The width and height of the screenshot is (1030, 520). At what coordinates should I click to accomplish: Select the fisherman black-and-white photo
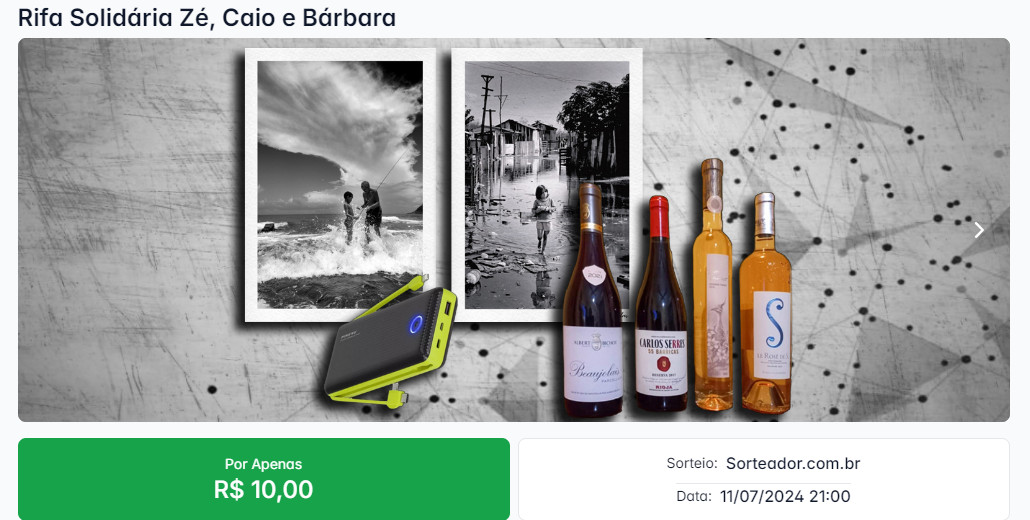[x=340, y=184]
